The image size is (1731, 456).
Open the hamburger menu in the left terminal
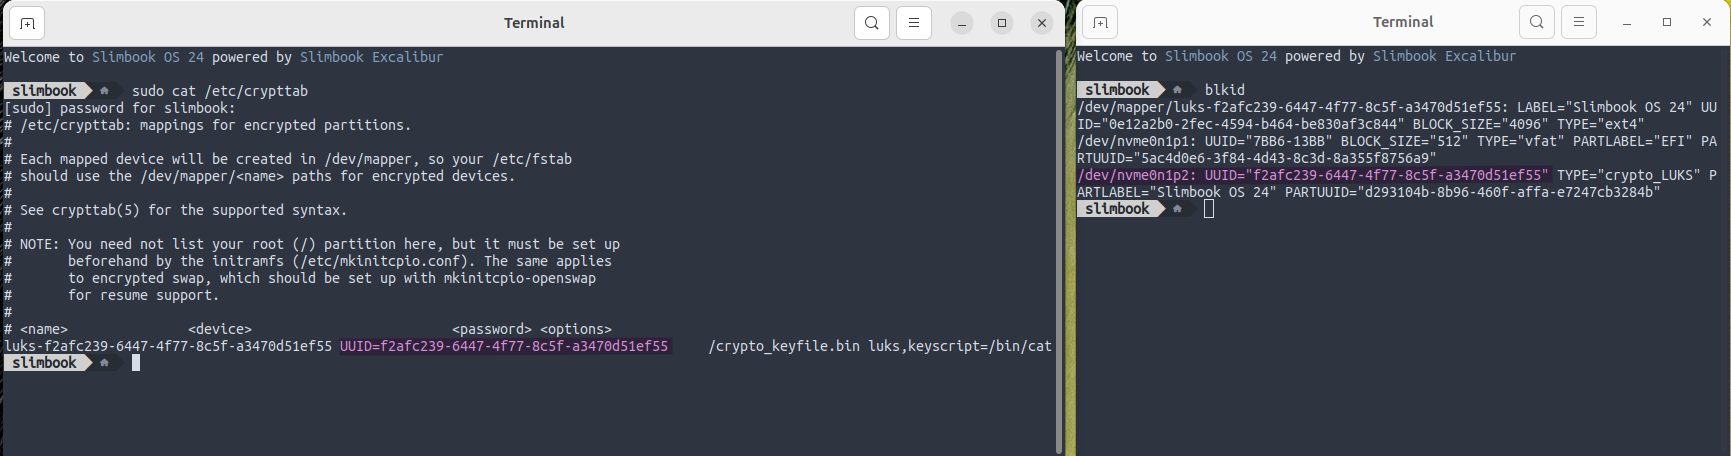coord(914,23)
